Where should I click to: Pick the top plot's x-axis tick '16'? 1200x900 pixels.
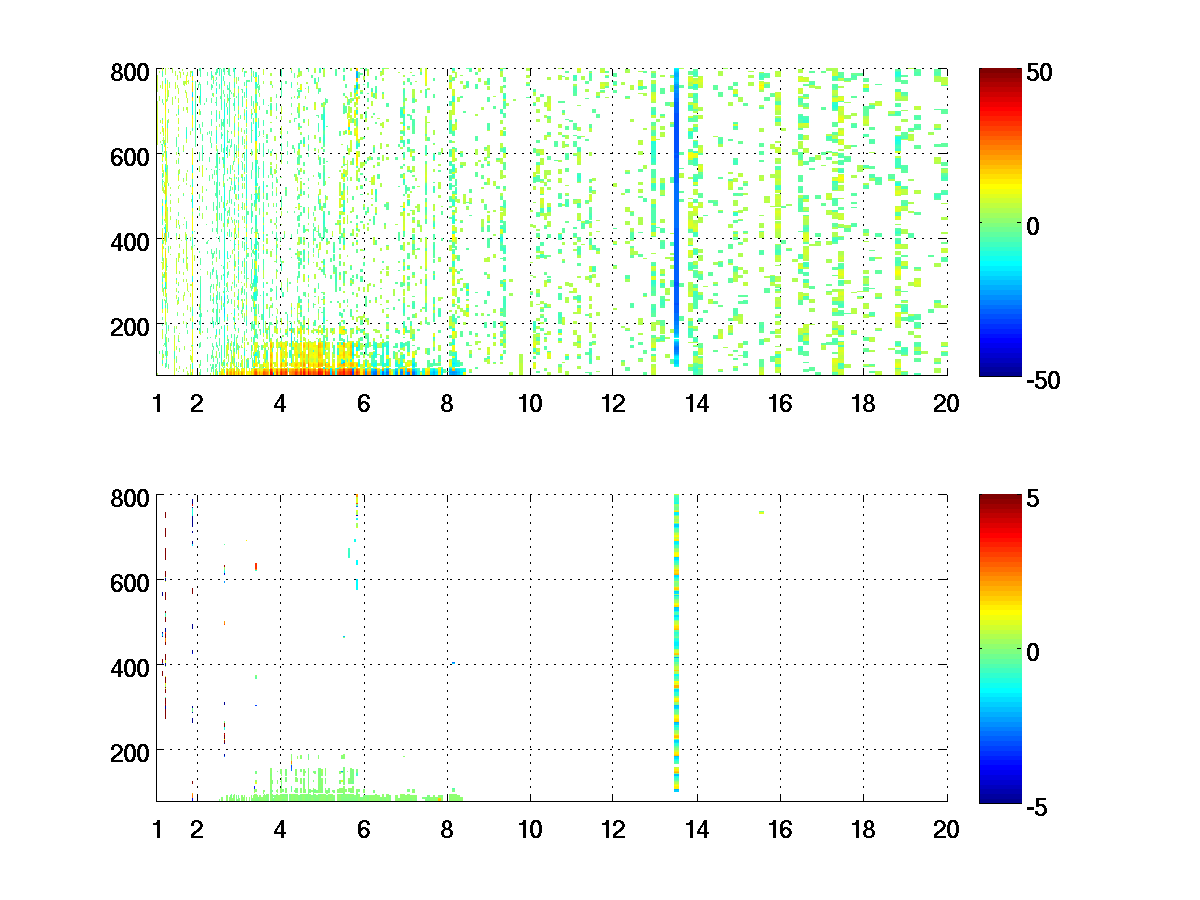coord(780,404)
